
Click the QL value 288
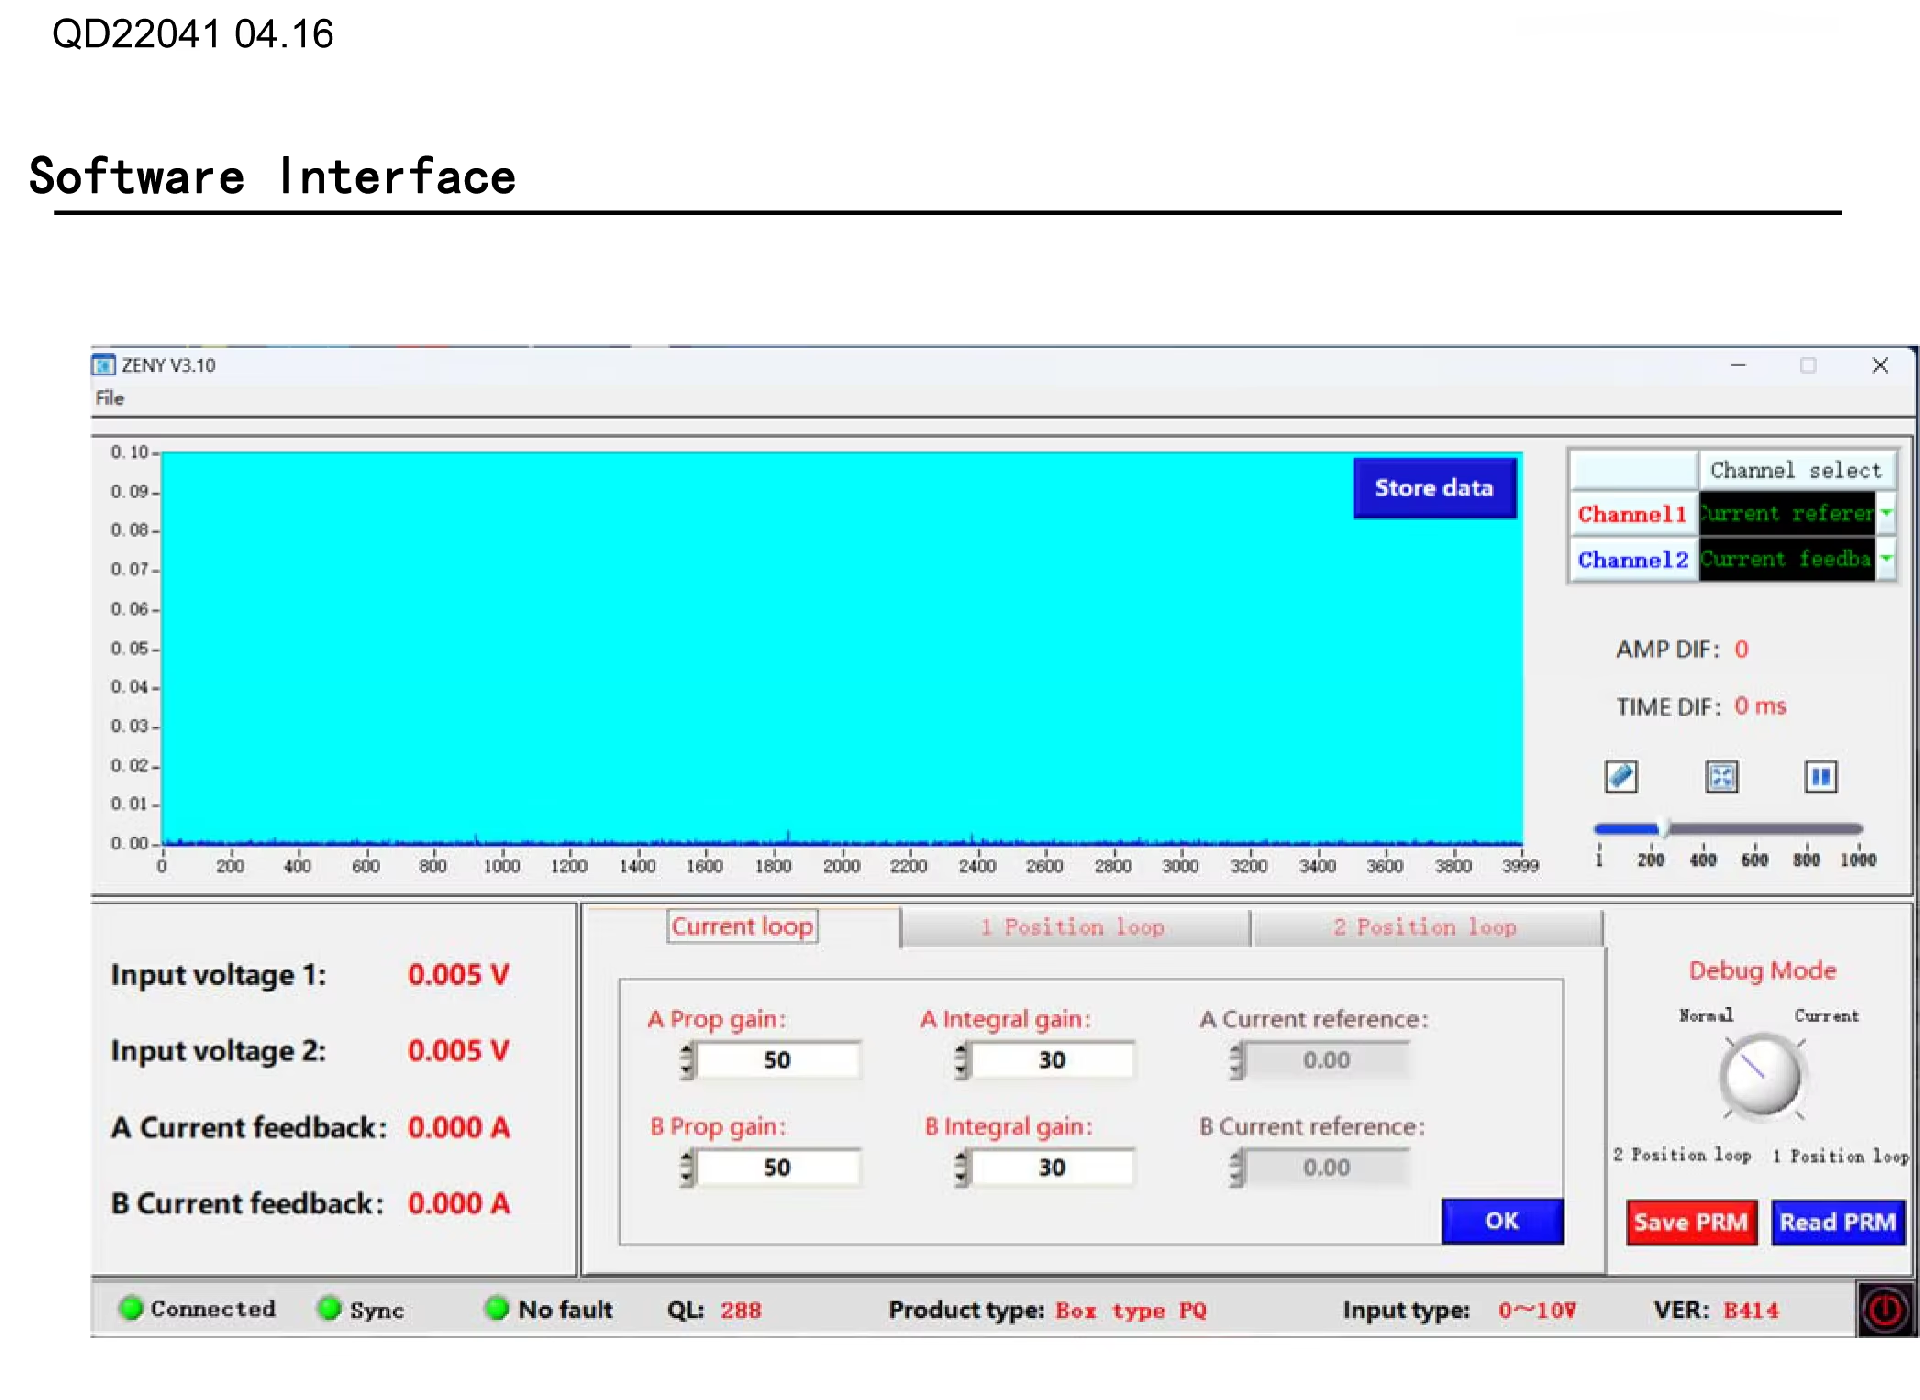(x=741, y=1310)
